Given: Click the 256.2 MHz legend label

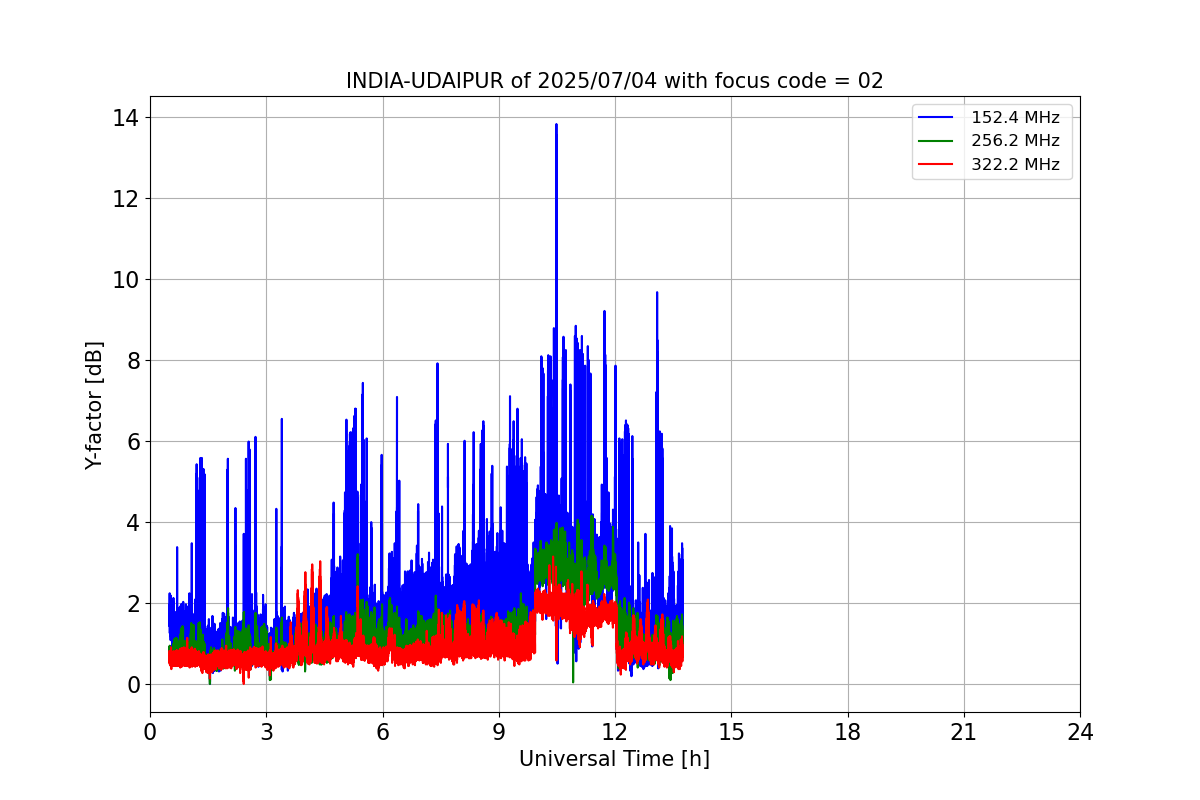Looking at the screenshot, I should point(1015,141).
